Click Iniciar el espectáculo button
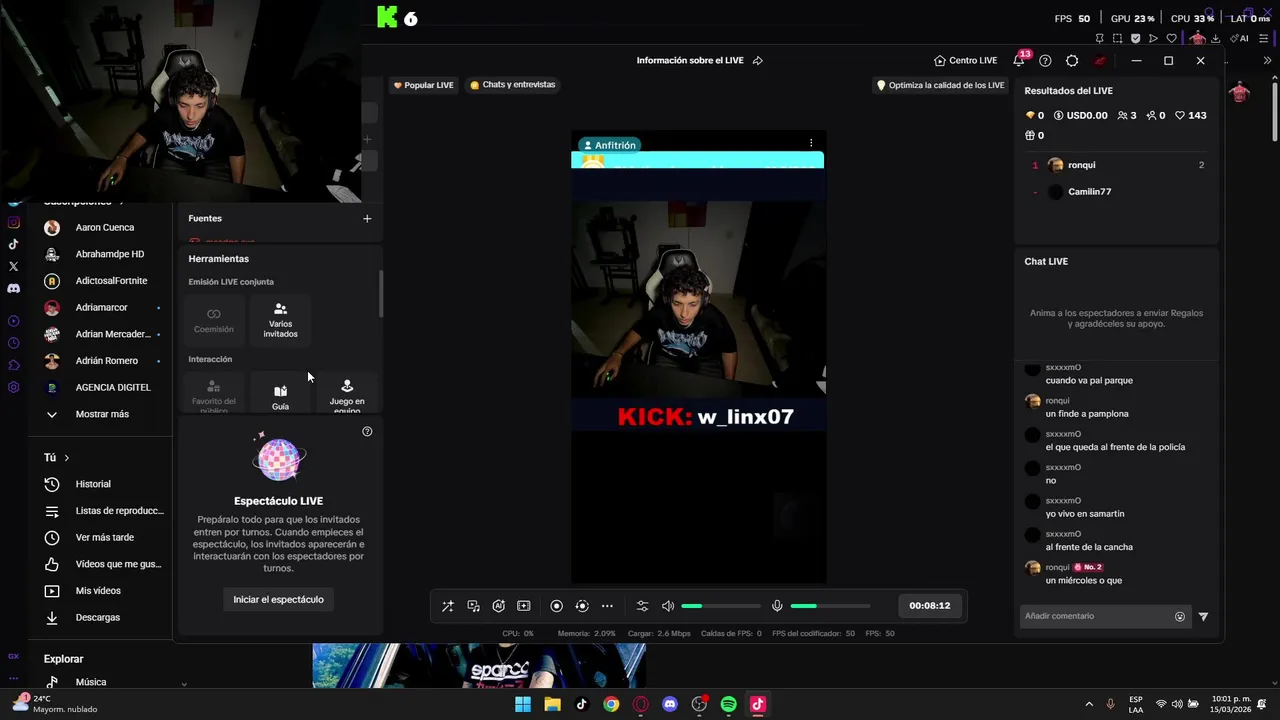 click(x=278, y=599)
